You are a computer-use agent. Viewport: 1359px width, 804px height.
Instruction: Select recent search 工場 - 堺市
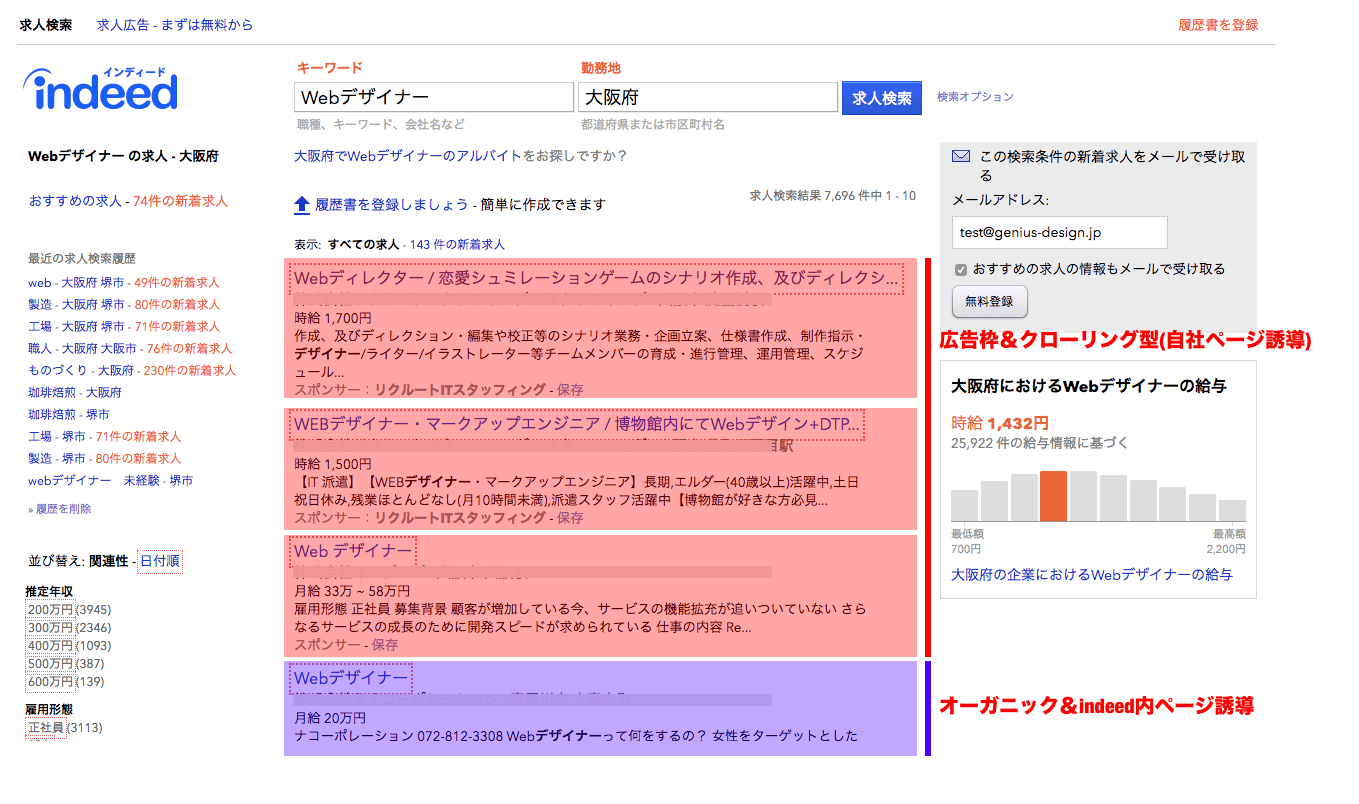click(56, 437)
